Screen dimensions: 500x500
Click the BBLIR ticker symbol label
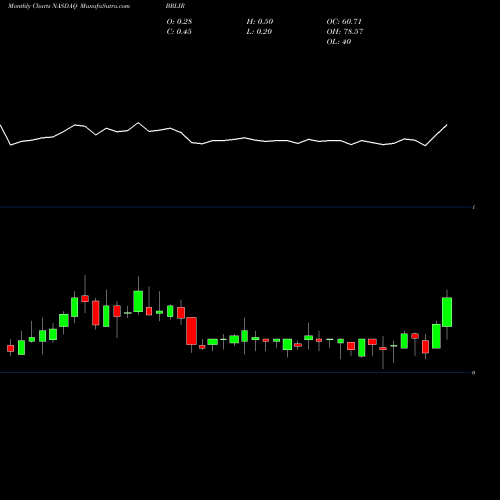point(175,6)
